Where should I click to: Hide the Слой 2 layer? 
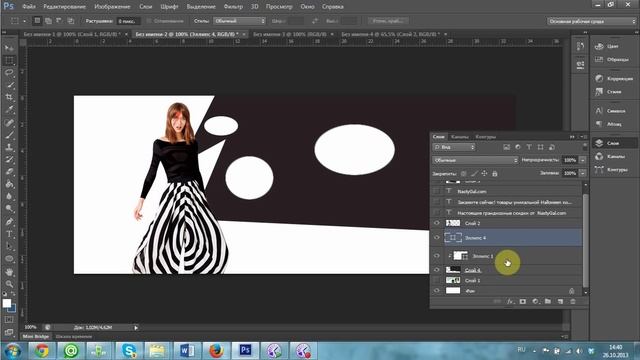437,223
